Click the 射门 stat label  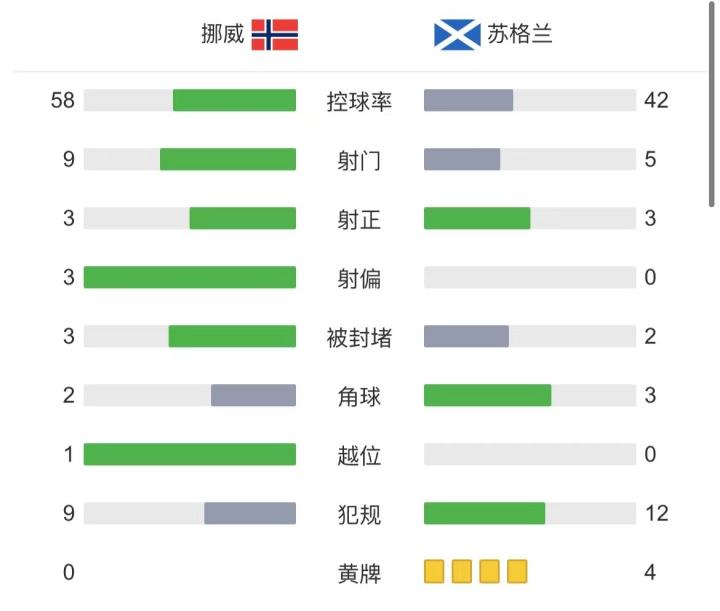[x=360, y=160]
